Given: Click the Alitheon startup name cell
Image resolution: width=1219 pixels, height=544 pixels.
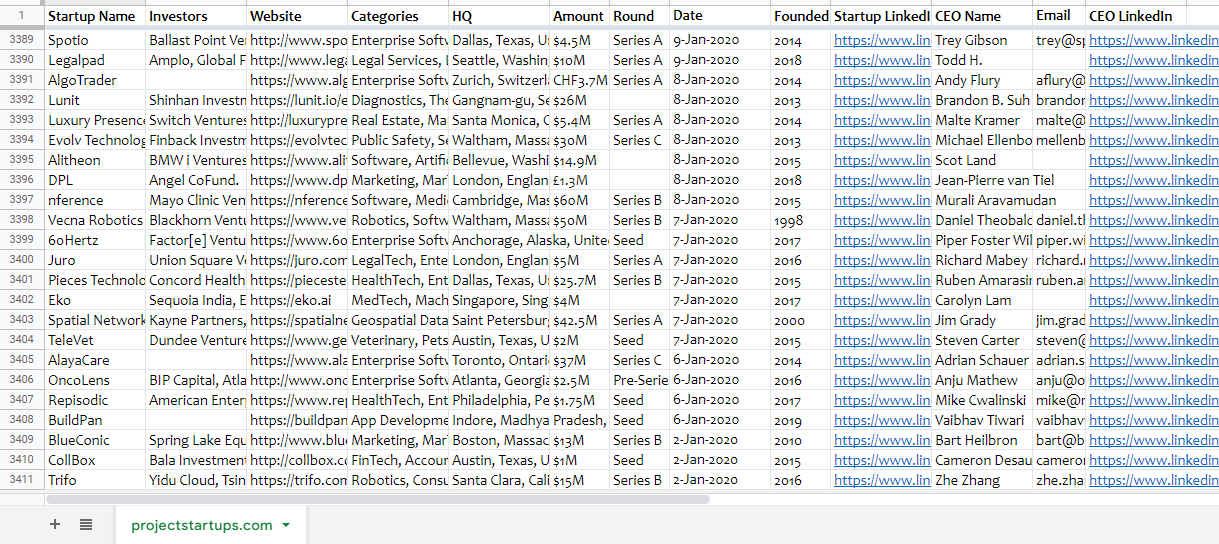Looking at the screenshot, I should pos(95,160).
